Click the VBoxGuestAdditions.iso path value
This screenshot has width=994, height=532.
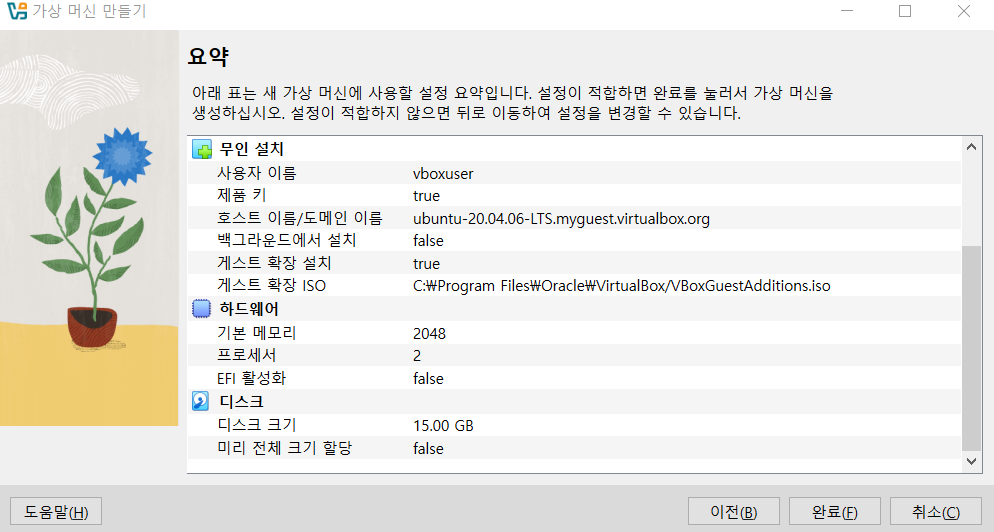(x=621, y=286)
